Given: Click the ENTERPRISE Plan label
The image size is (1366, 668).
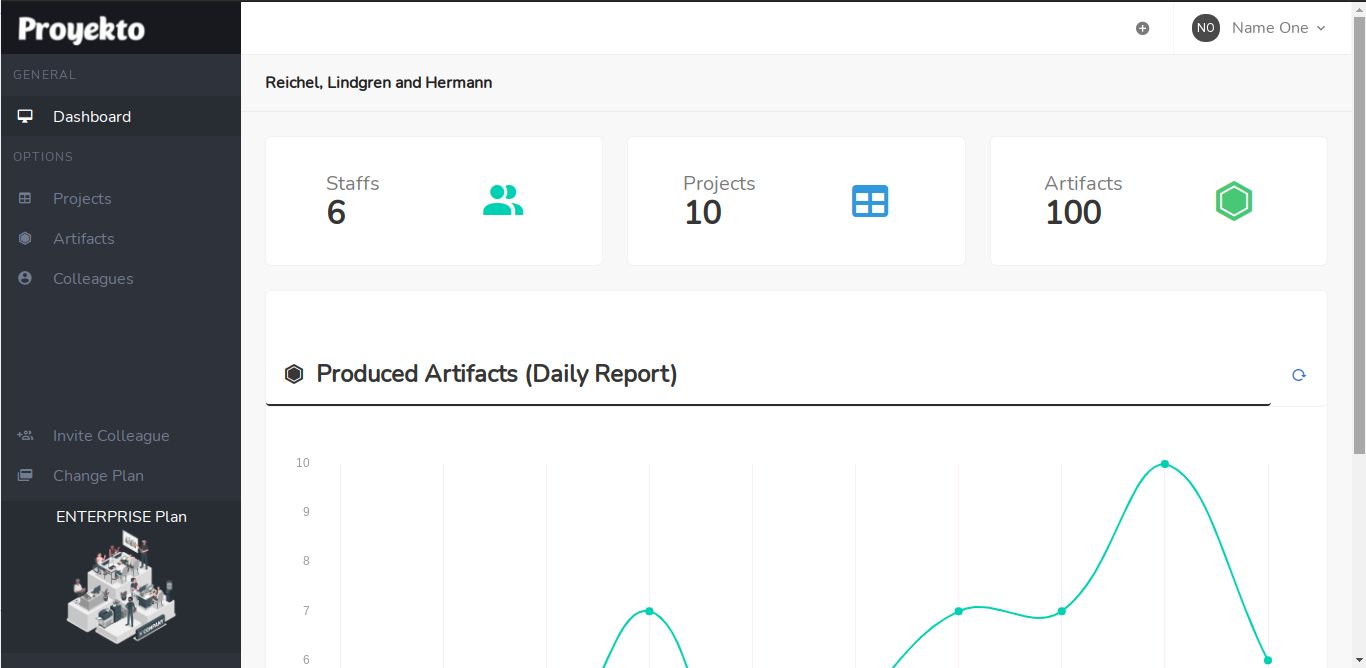Looking at the screenshot, I should tap(121, 516).
